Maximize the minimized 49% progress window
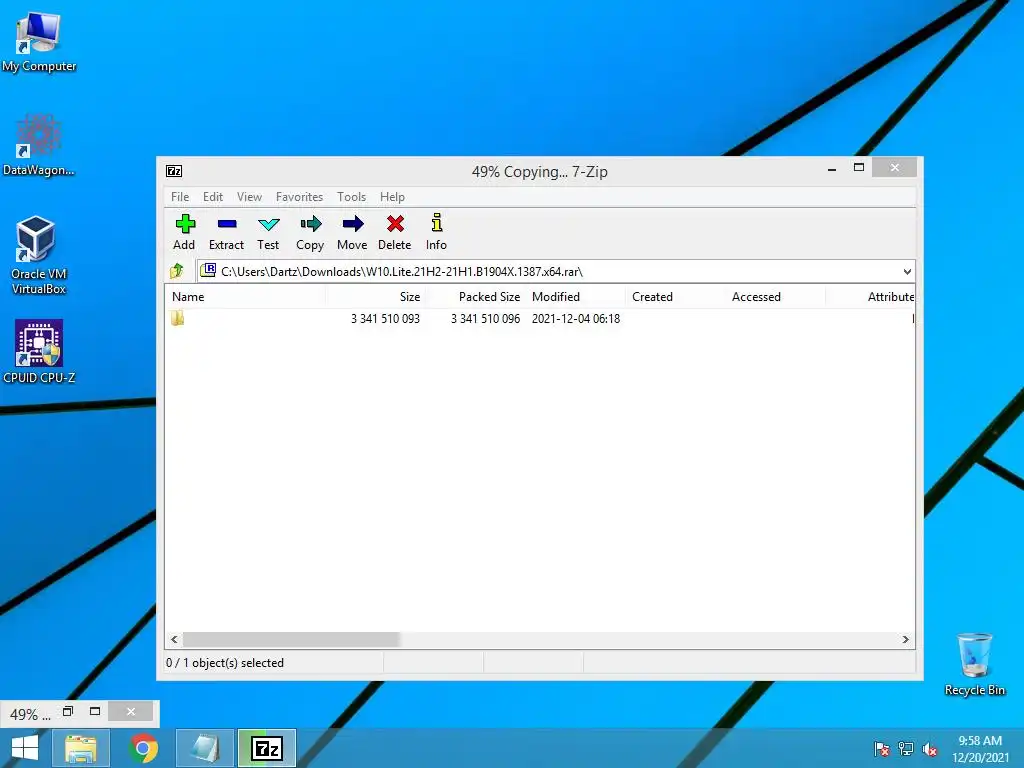Viewport: 1024px width, 768px height. (x=95, y=711)
